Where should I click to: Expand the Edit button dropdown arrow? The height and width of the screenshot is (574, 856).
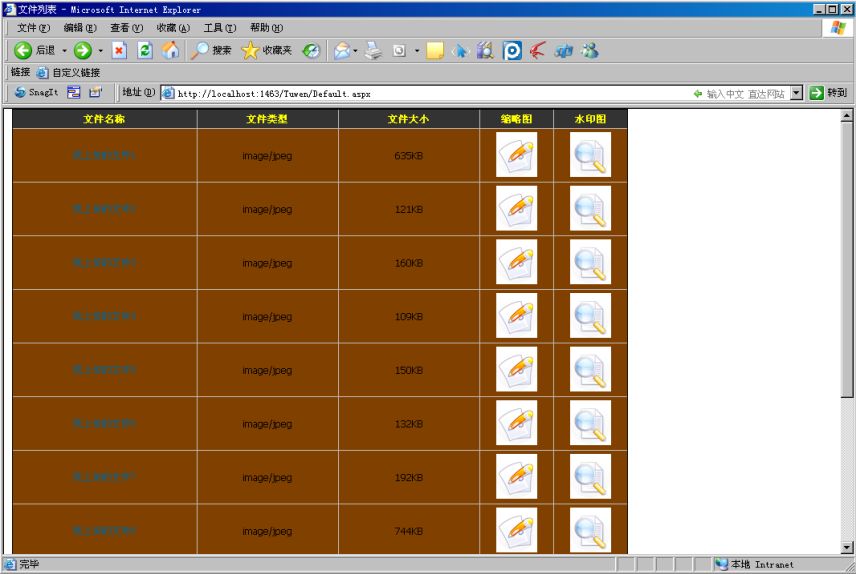click(x=417, y=51)
